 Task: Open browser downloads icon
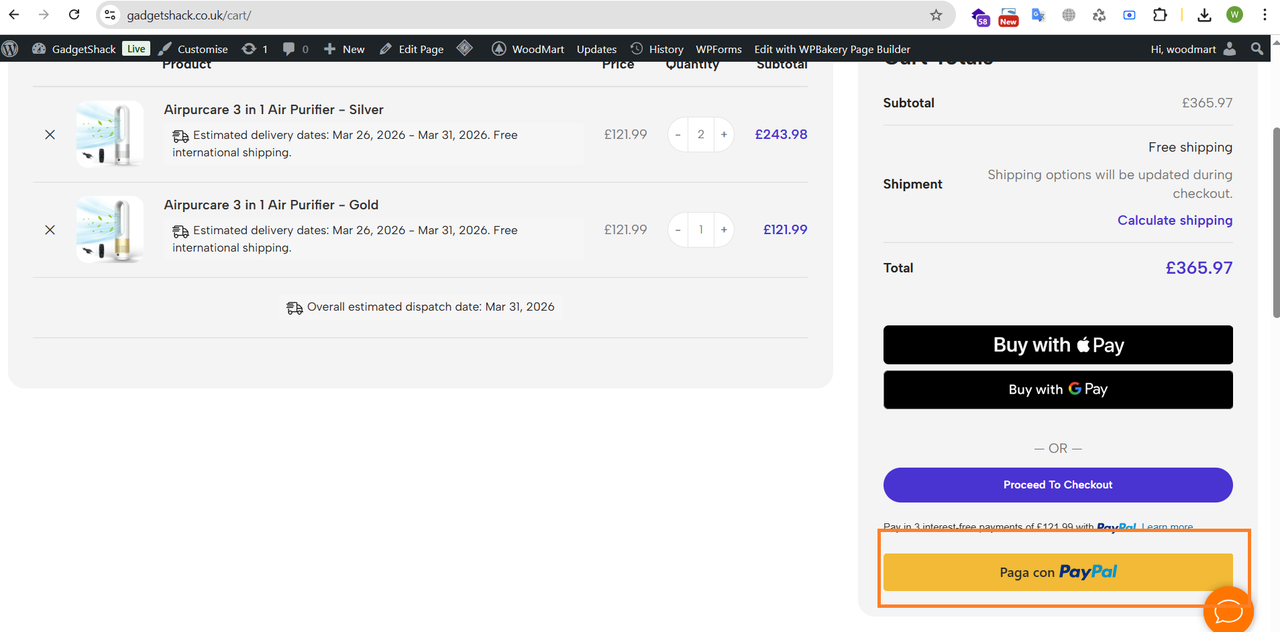[1204, 15]
